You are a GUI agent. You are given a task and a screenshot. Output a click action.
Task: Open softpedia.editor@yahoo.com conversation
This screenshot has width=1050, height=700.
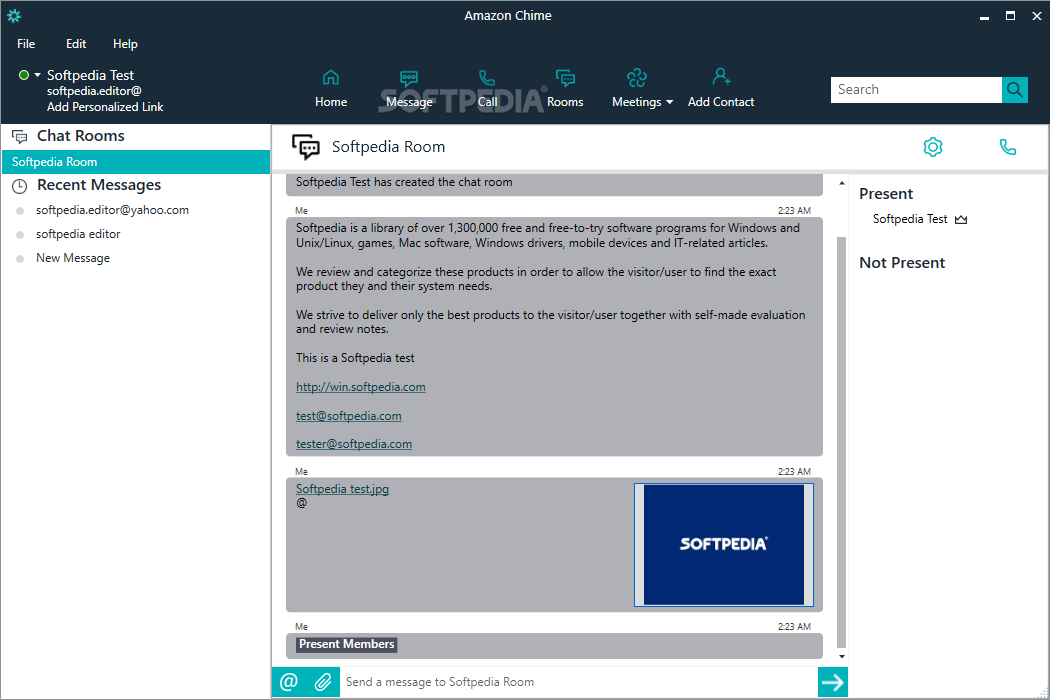pyautogui.click(x=112, y=210)
